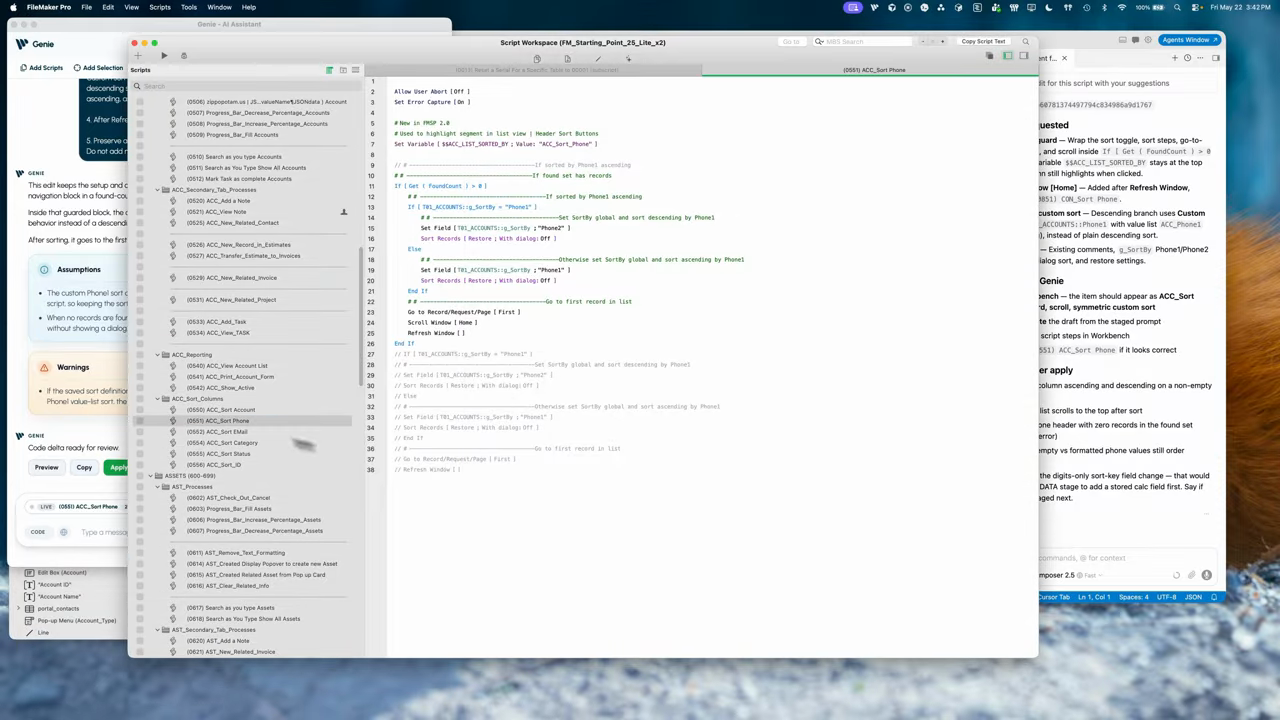This screenshot has height=720, width=1280.
Task: Open the Window menu
Action: [219, 7]
